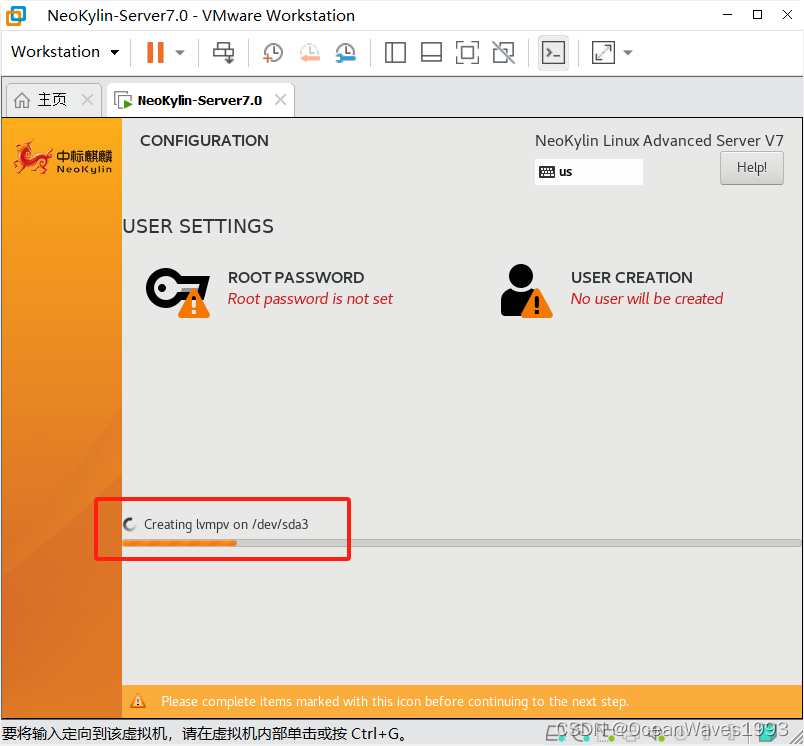The image size is (804, 746).
Task: Click the stretch guest display icon
Action: pyautogui.click(x=604, y=52)
